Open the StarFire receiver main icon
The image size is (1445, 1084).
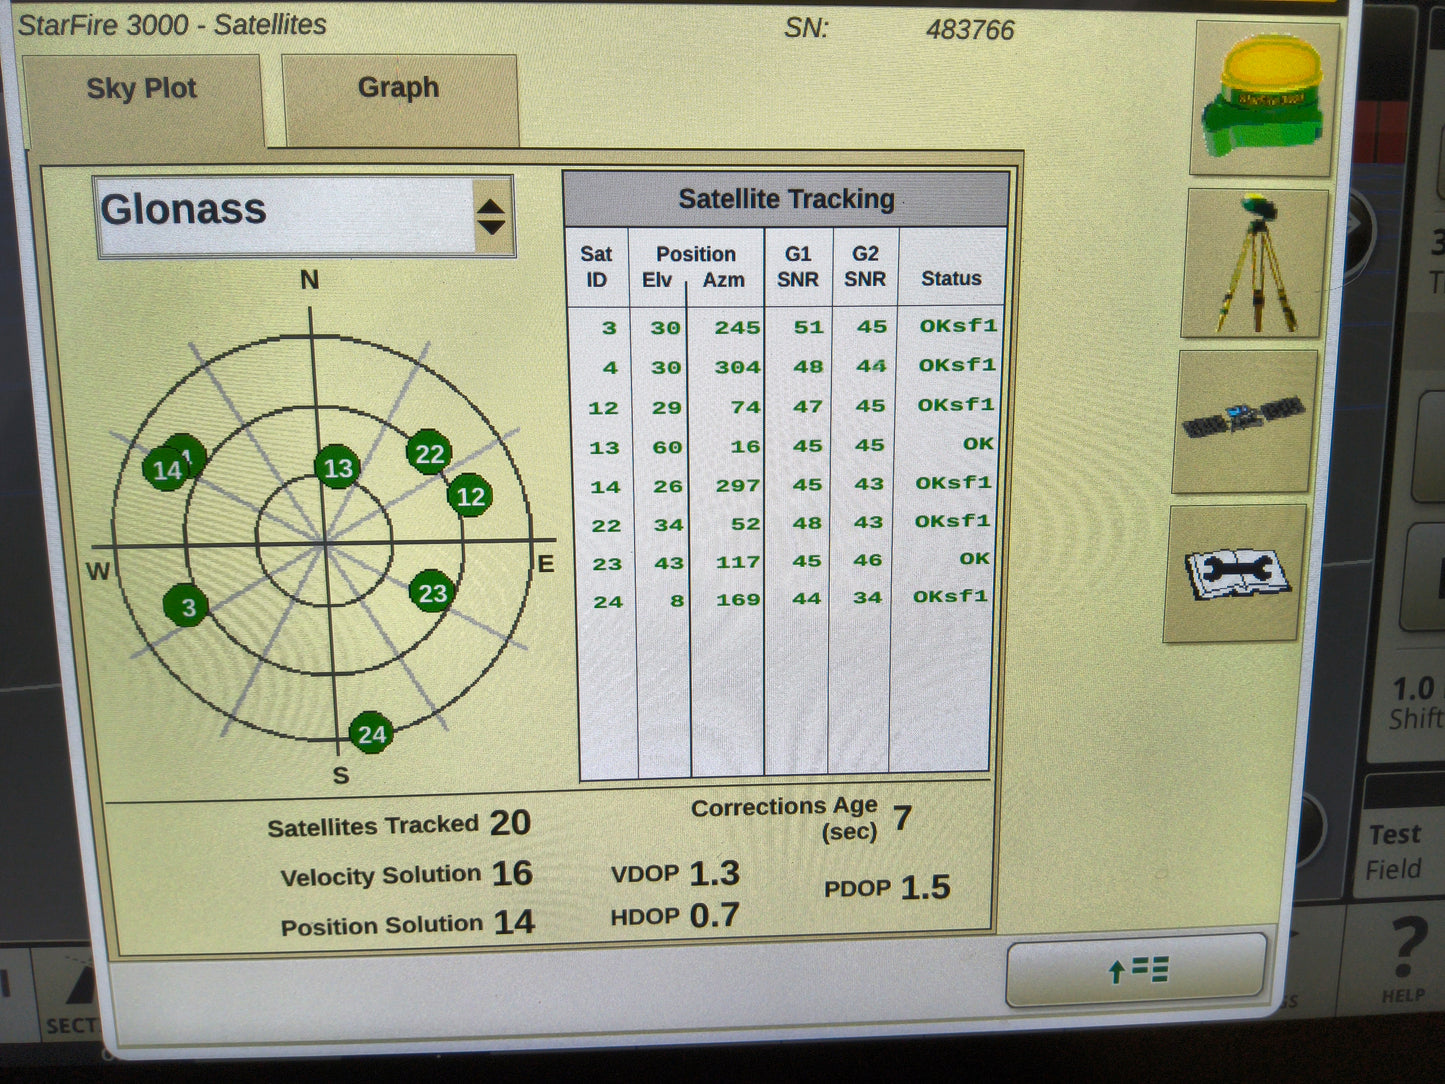click(1265, 98)
